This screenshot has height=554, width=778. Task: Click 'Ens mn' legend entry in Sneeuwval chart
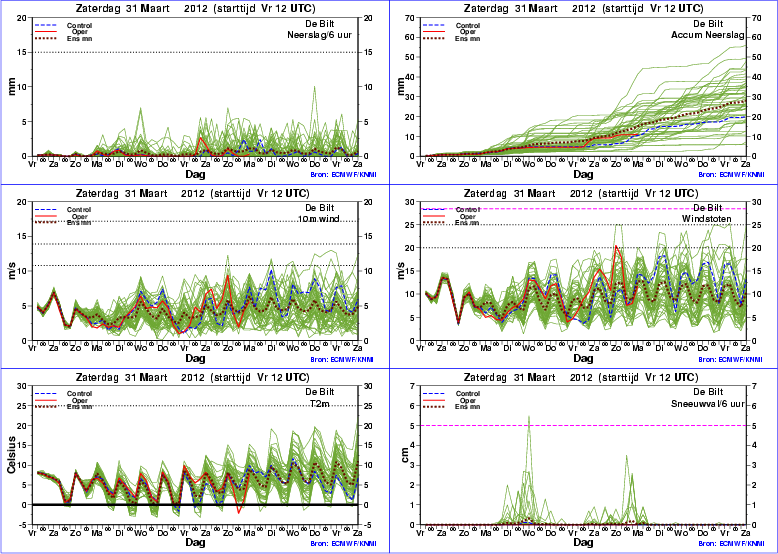[468, 407]
